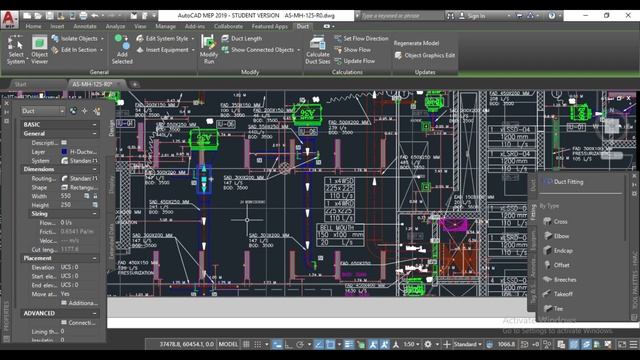Collapse the ADVANCED section in Properties
Viewport: 640px width, 360px height.
[x=94, y=313]
